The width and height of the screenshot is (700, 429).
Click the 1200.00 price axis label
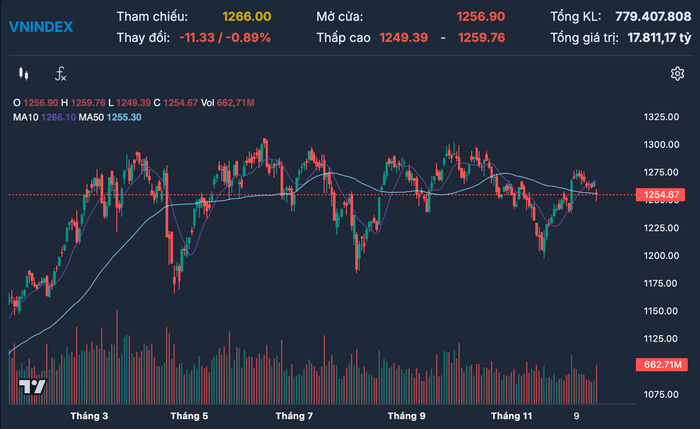(x=661, y=256)
